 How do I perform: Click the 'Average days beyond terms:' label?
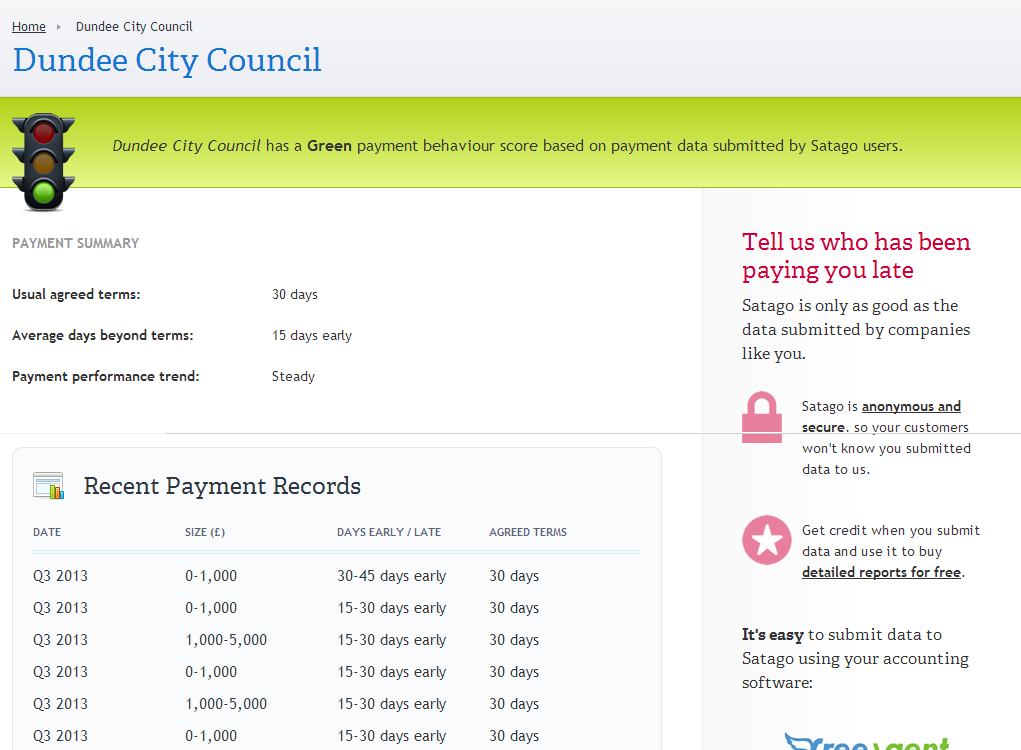[x=103, y=335]
